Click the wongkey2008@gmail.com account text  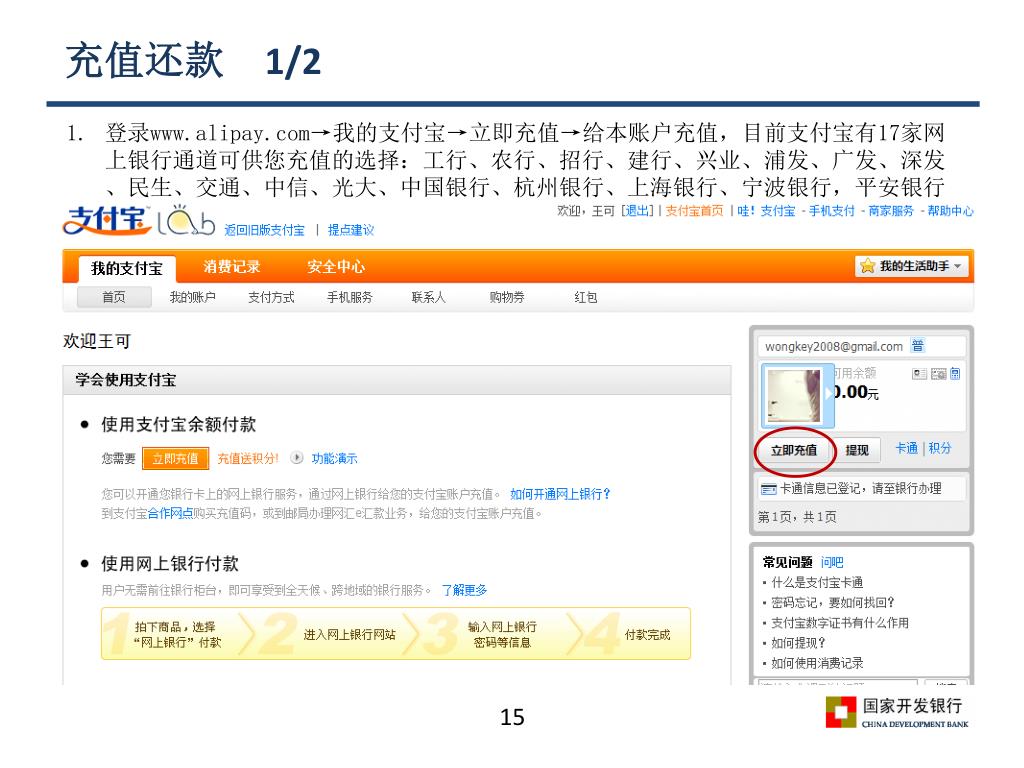(834, 346)
